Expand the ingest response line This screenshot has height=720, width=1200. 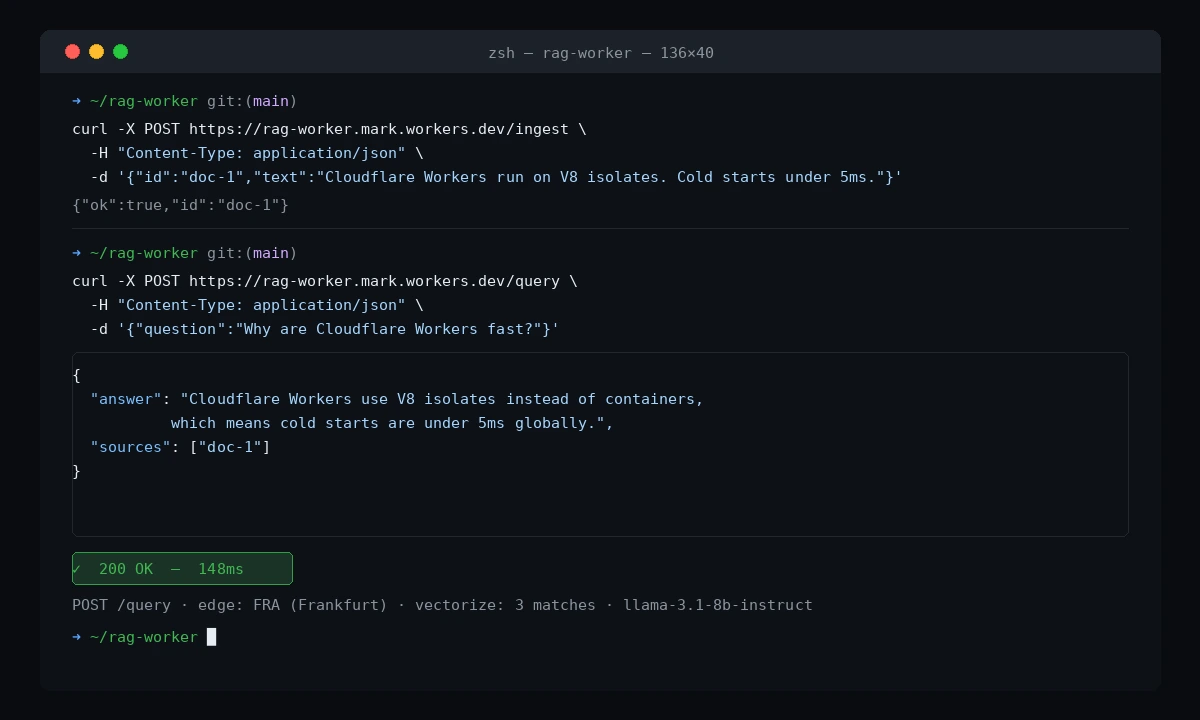[180, 205]
